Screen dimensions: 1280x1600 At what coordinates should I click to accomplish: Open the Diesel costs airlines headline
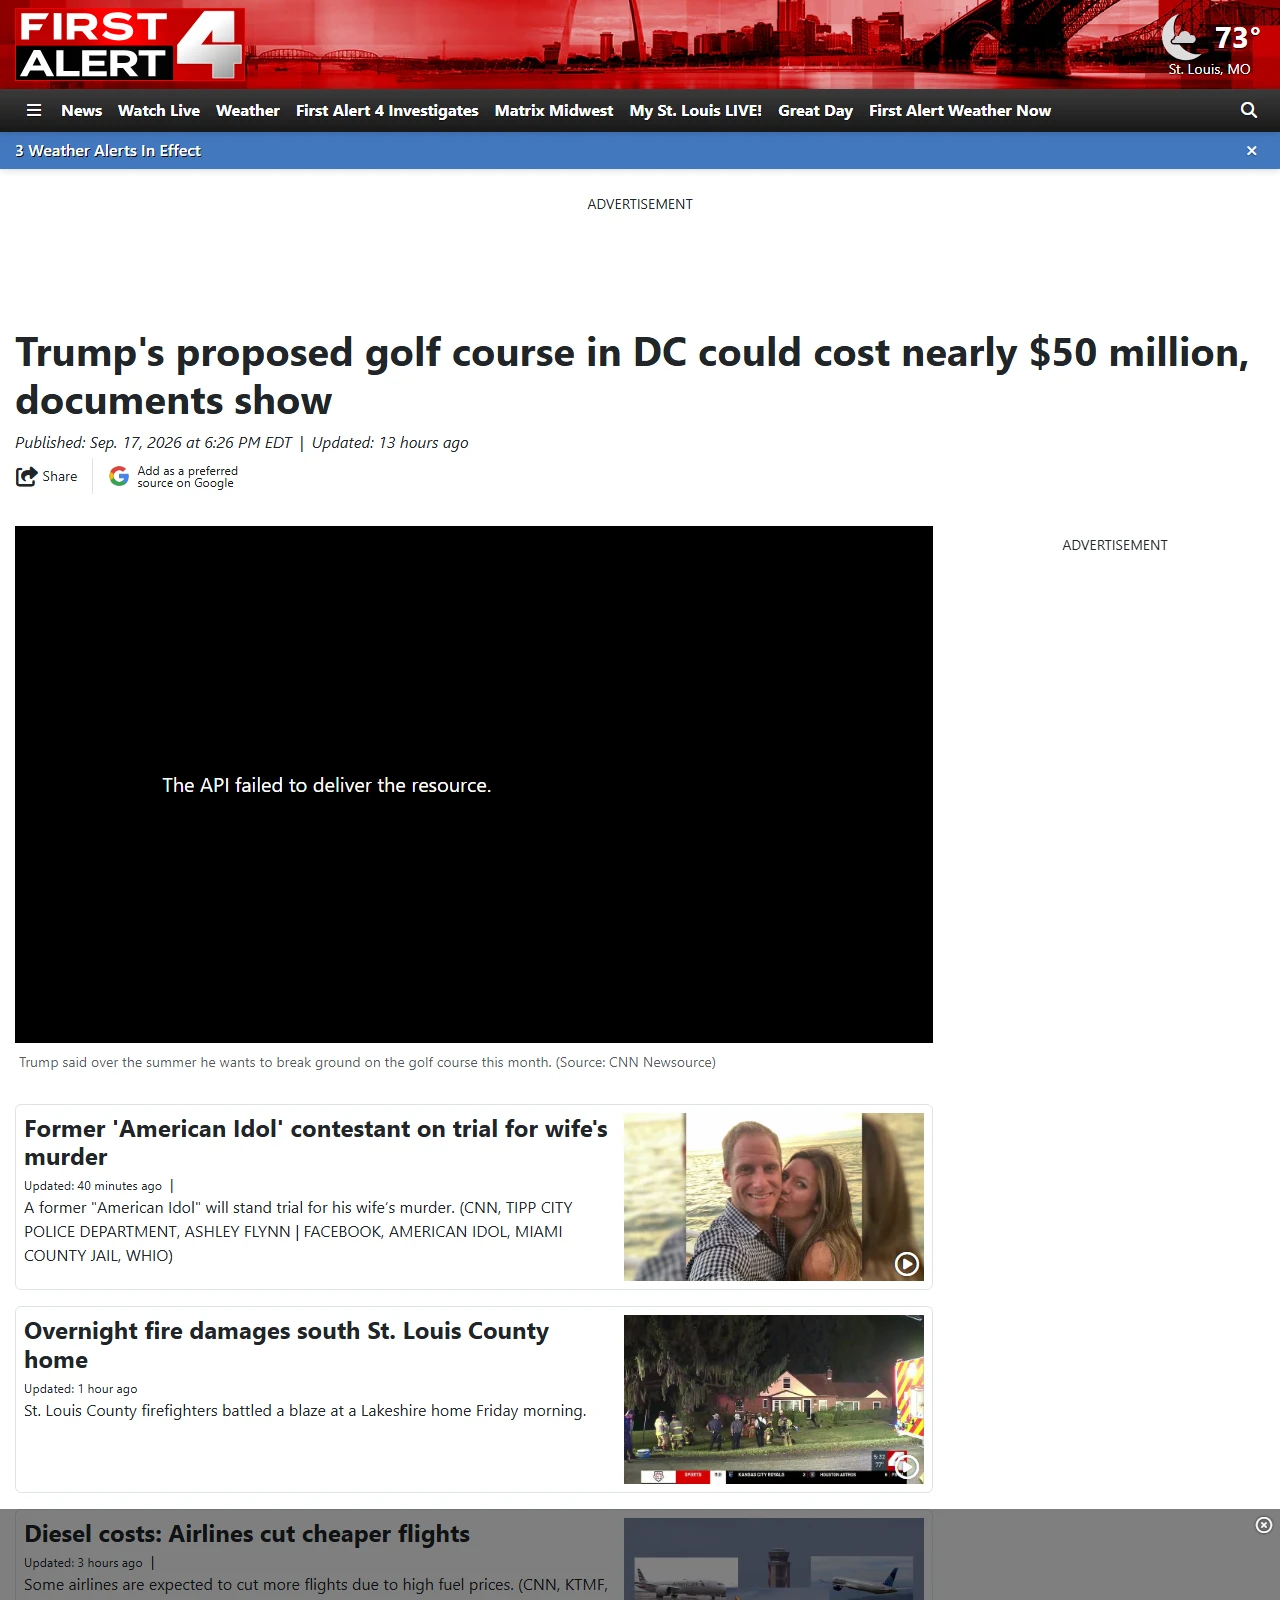coord(247,1534)
